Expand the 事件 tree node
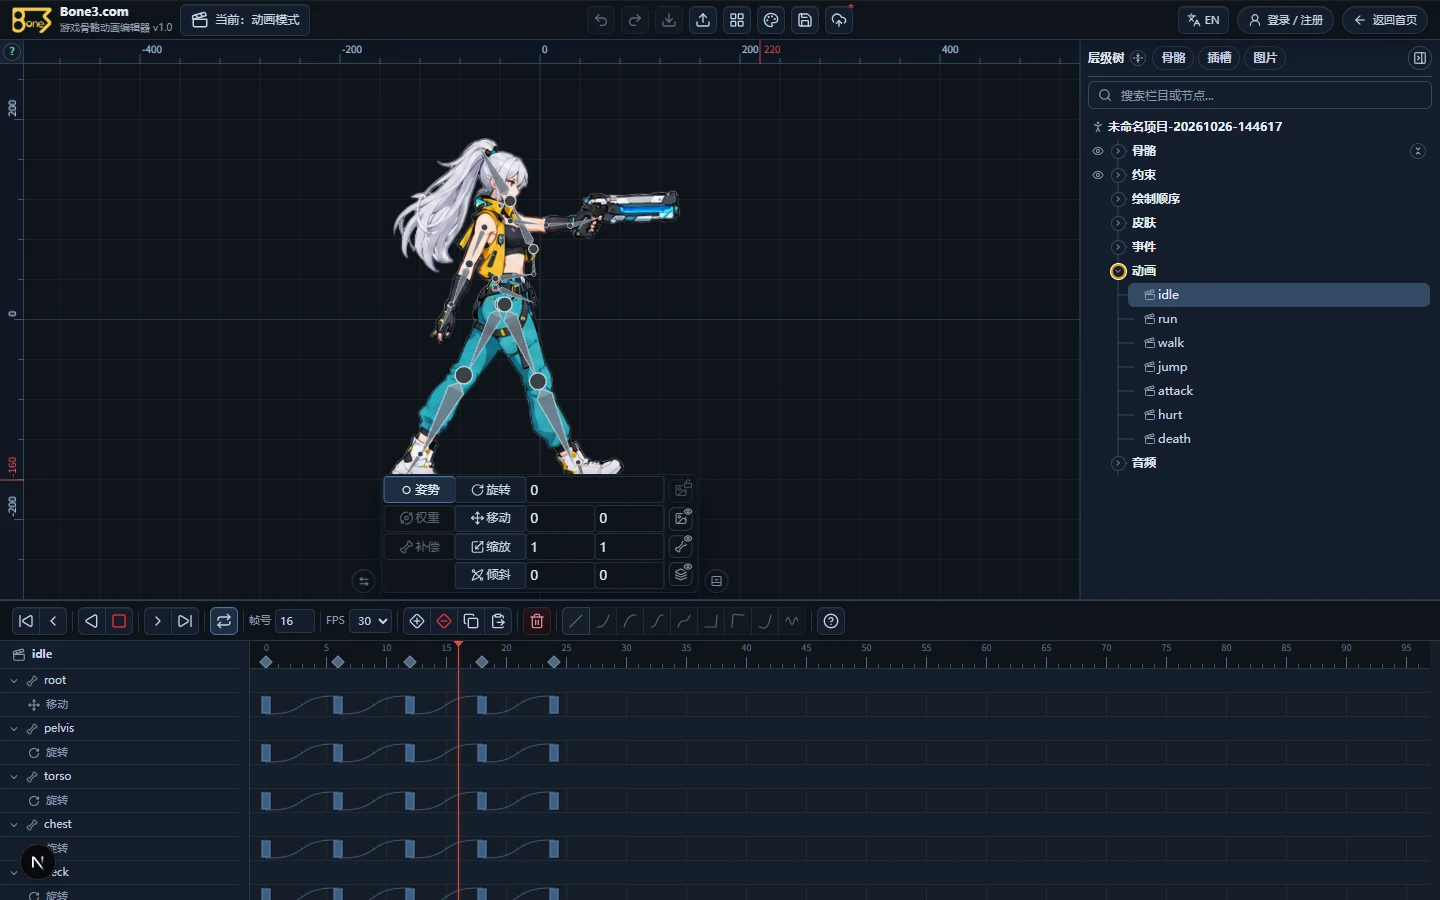The image size is (1440, 900). (1118, 247)
